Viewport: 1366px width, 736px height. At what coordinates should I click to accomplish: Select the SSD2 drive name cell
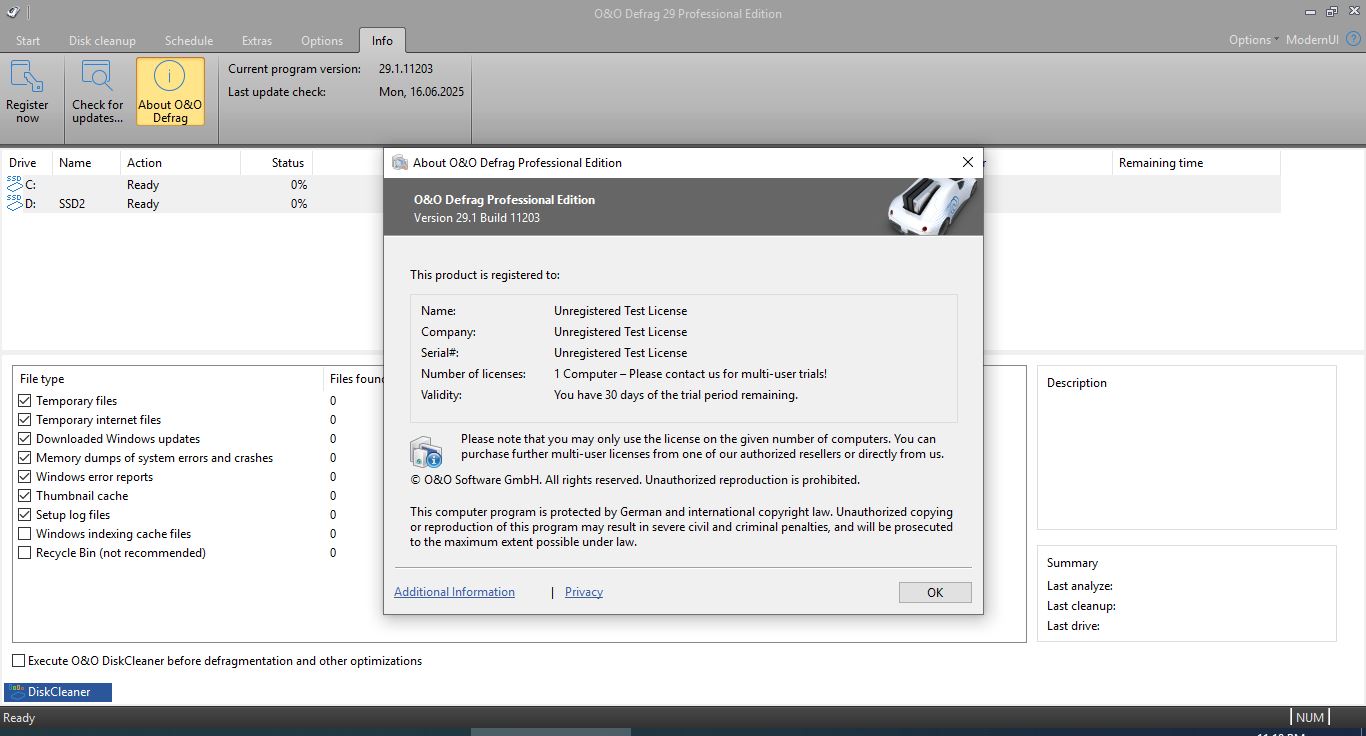(72, 204)
